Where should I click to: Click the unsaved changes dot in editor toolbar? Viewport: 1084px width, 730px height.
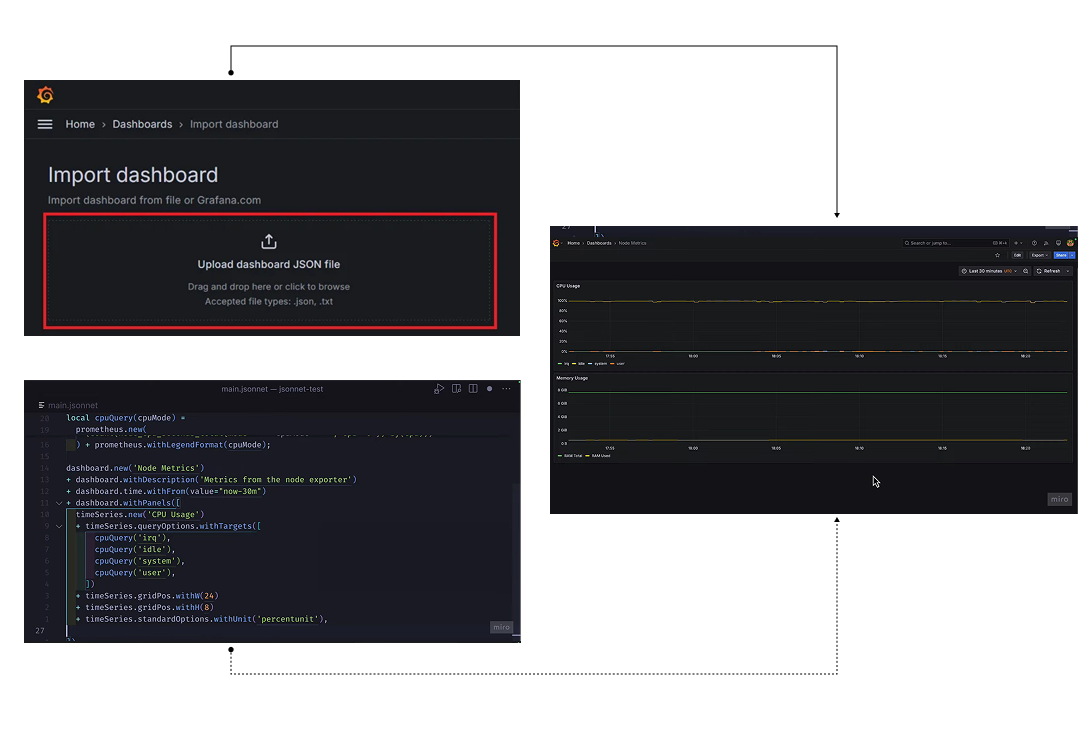[x=489, y=389]
